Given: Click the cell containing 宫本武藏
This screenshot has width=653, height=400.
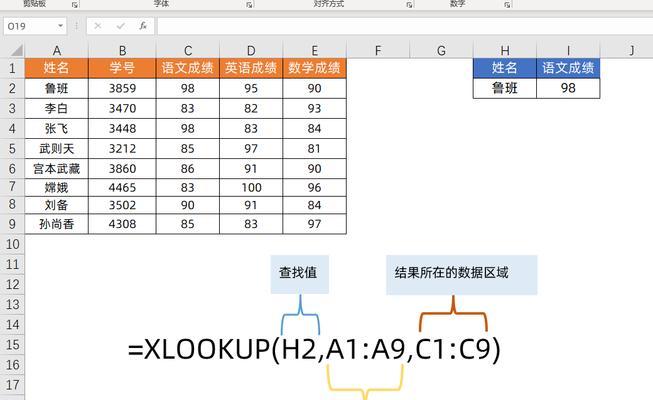Looking at the screenshot, I should (57, 168).
